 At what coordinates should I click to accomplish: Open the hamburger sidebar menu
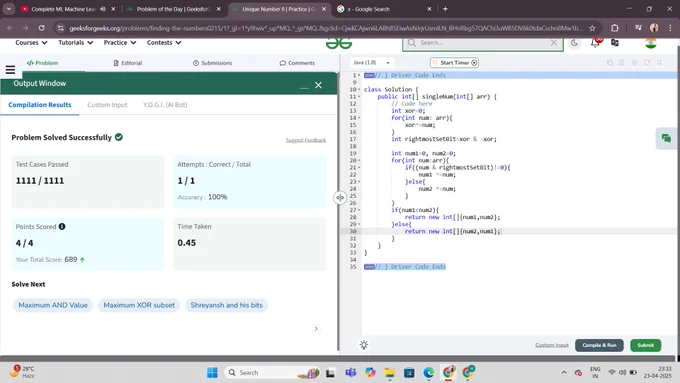10,69
